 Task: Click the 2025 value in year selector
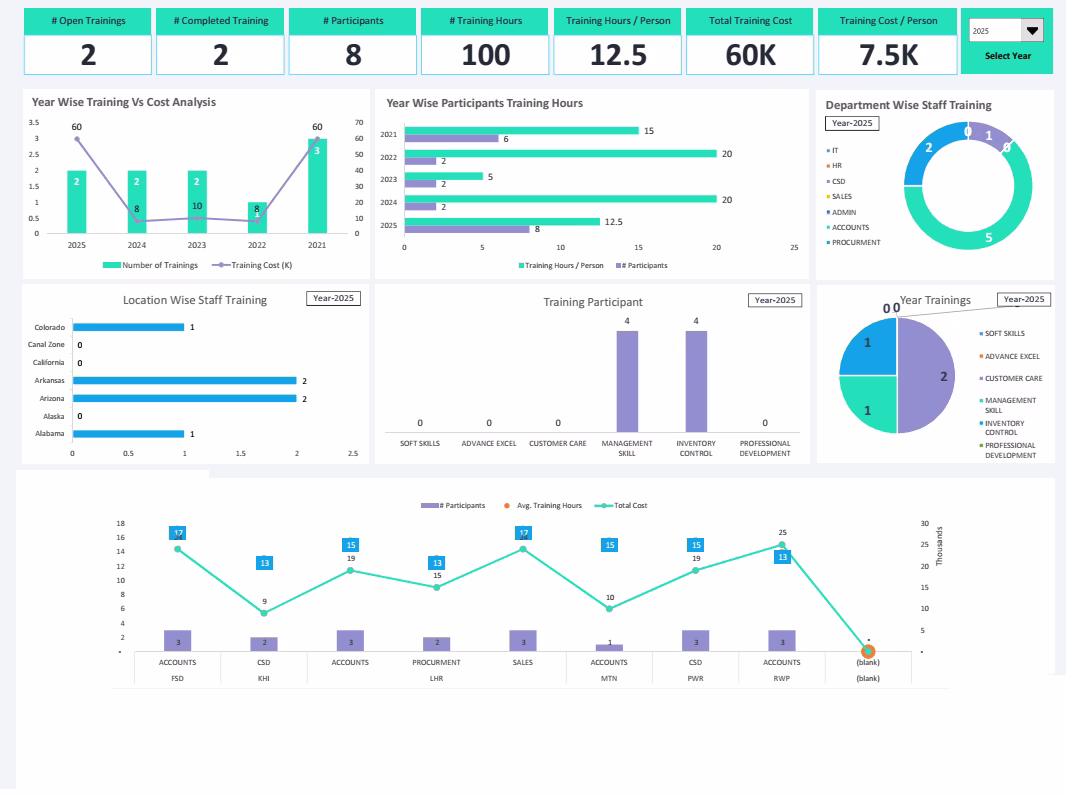[981, 32]
